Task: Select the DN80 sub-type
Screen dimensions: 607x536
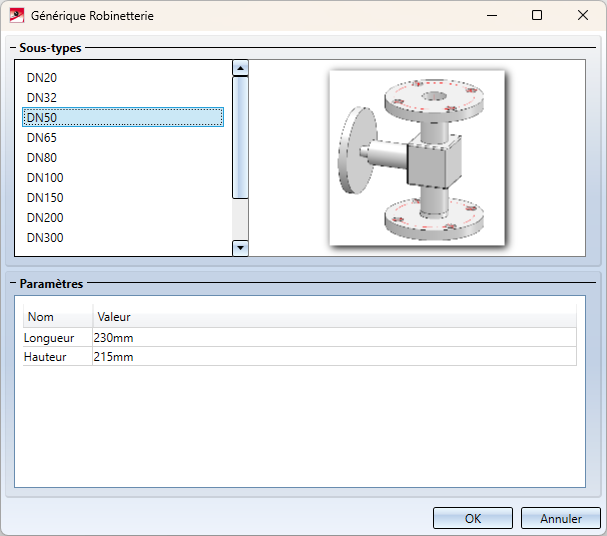Action: (42, 158)
